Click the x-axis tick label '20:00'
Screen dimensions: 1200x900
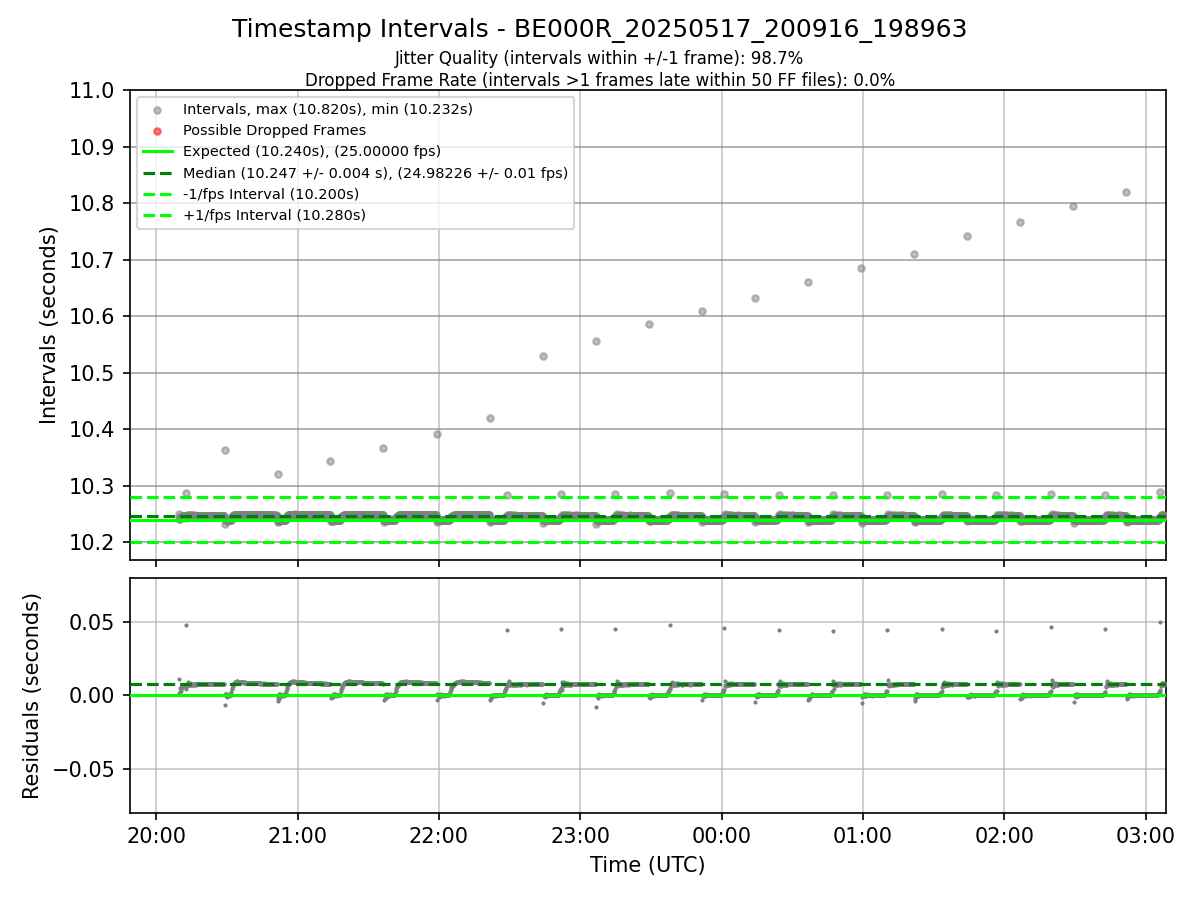coord(156,835)
